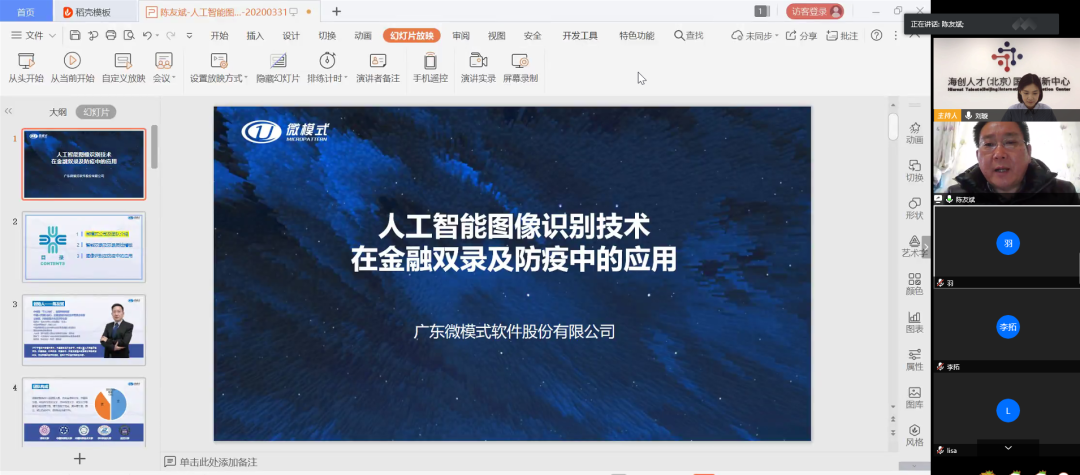
Task: Expand the unsynced (未同步) cloud dropdown
Action: 776,36
